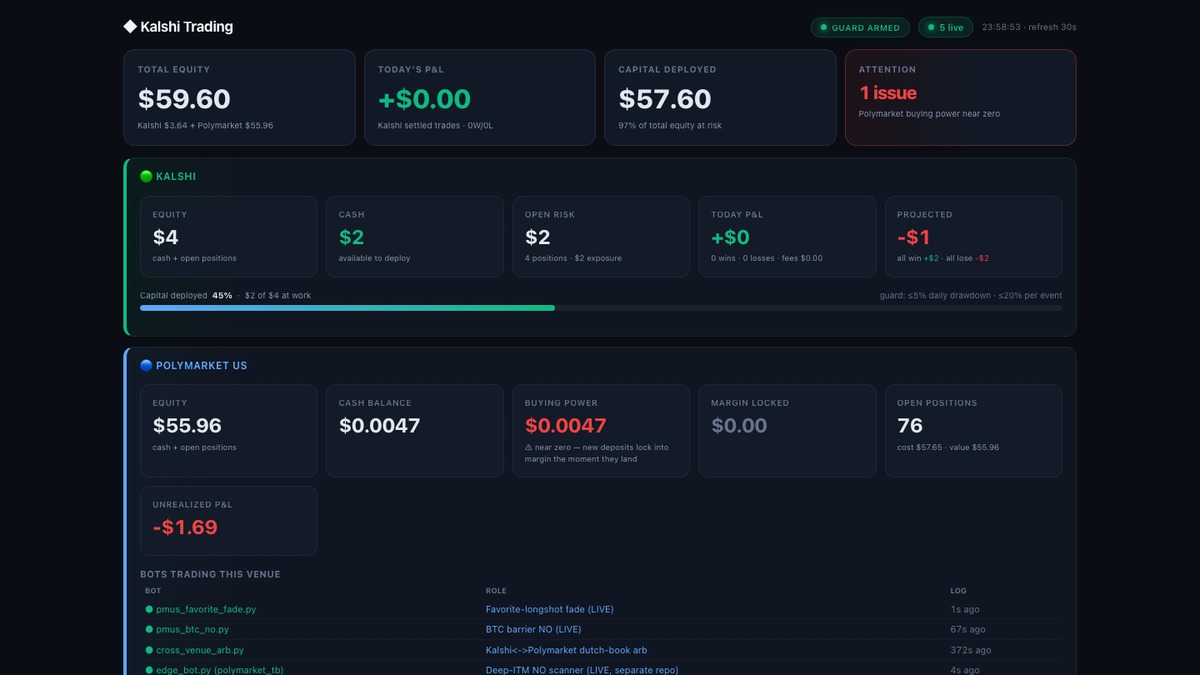The image size is (1200, 675).
Task: Click the blue circle icon beside POLYMARKET US
Action: (146, 365)
